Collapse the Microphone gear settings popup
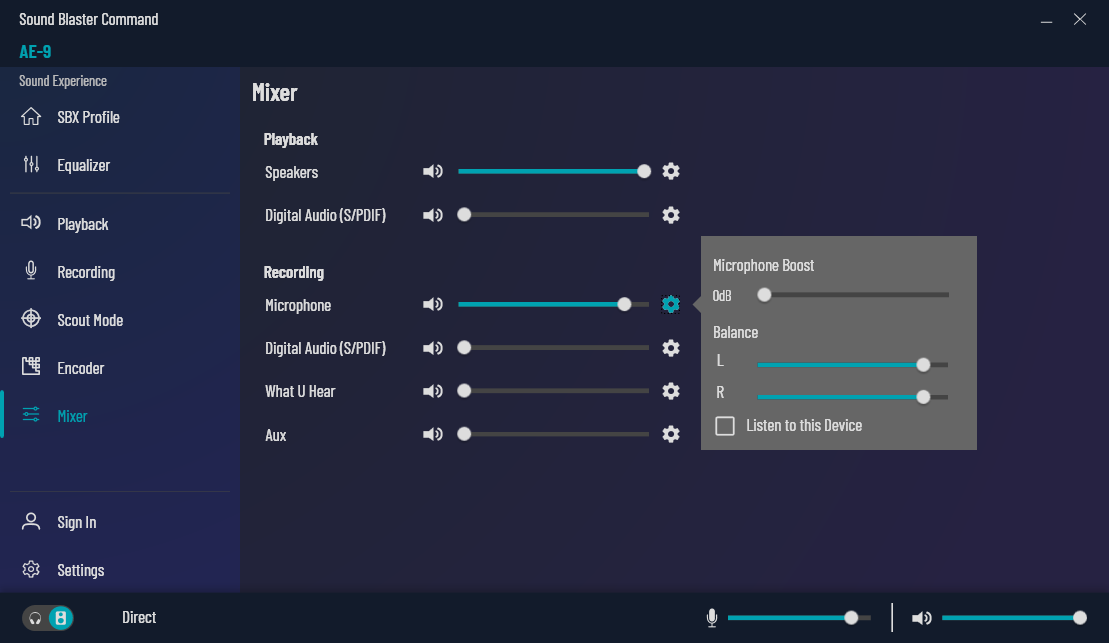1111x643 pixels. 671,305
